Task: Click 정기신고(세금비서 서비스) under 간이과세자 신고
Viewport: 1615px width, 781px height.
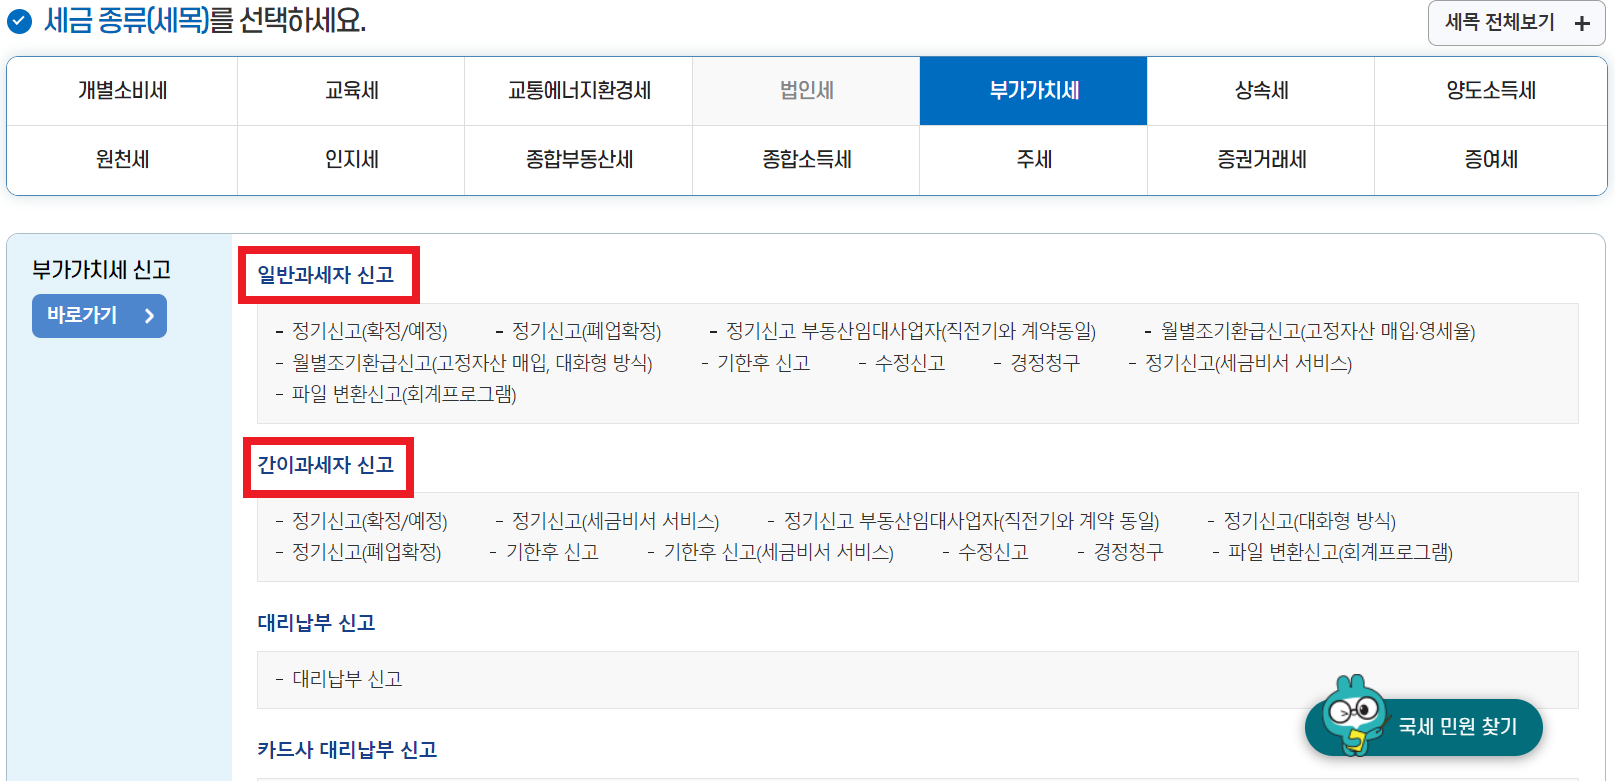Action: click(x=615, y=521)
